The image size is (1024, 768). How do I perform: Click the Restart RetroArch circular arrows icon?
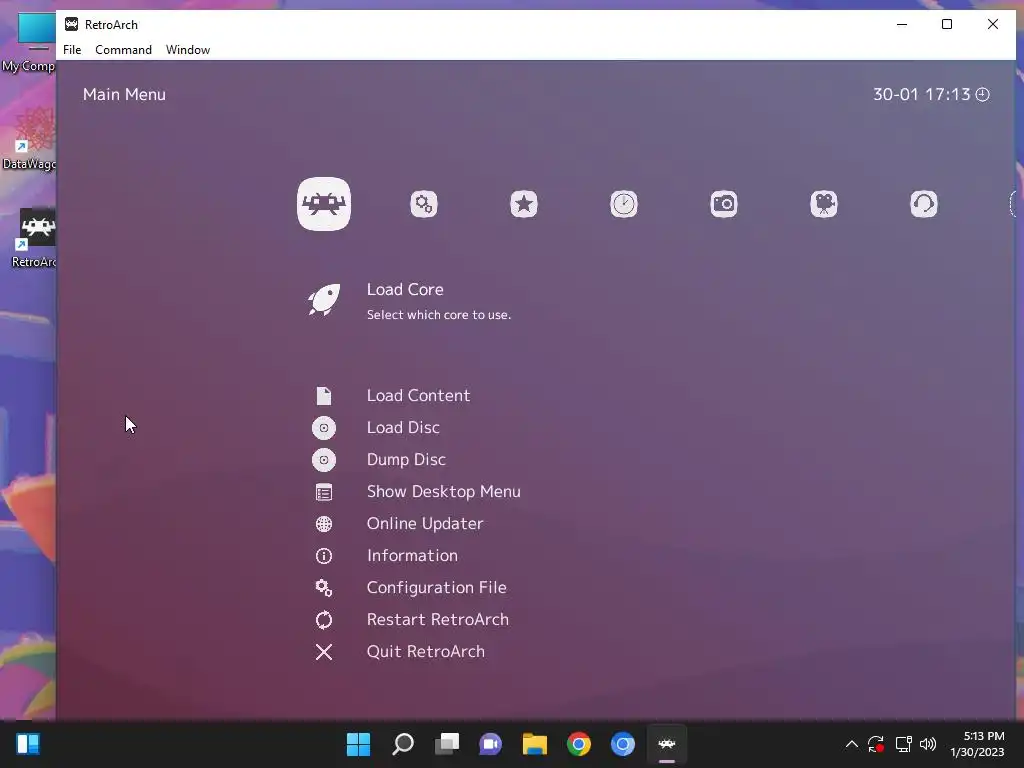point(324,620)
